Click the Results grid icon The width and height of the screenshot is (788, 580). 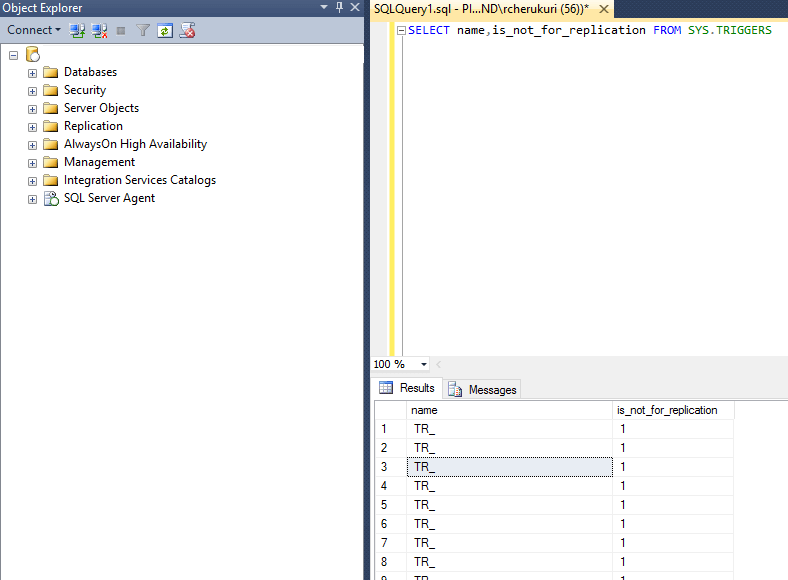pos(386,388)
